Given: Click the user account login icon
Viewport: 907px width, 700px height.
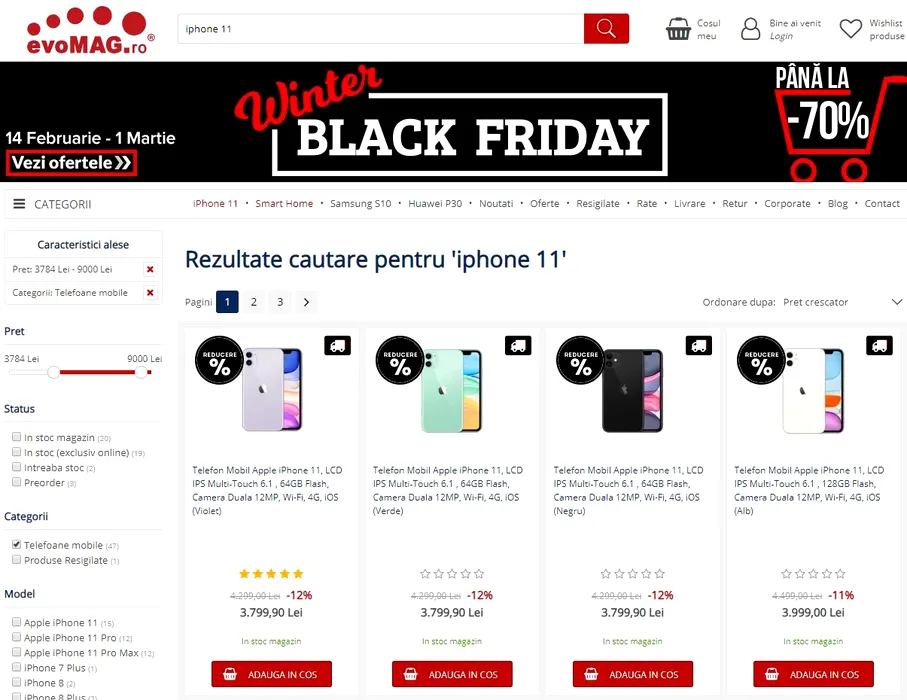Looking at the screenshot, I should (750, 29).
